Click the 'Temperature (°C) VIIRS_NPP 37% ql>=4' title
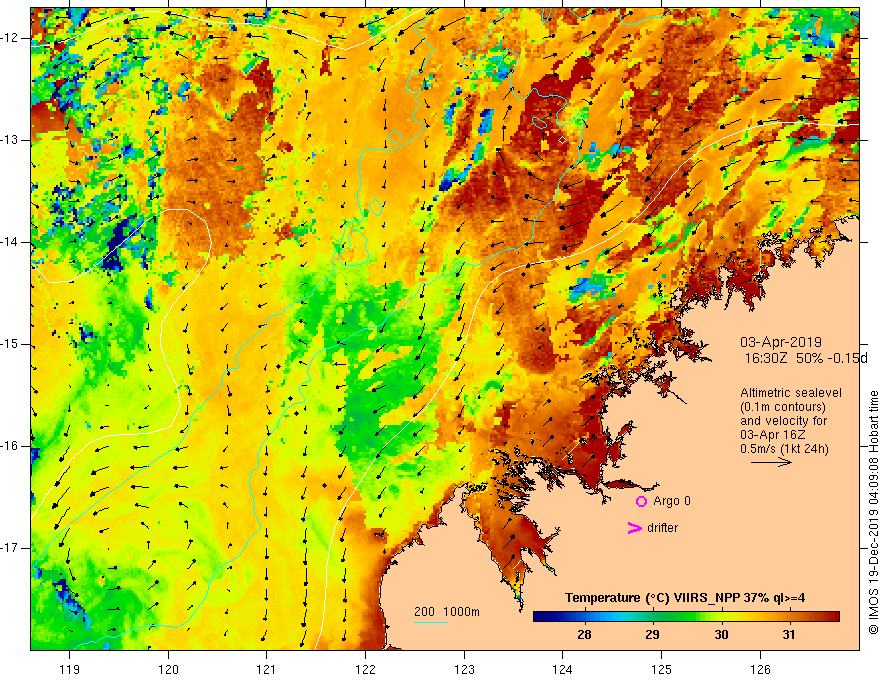The height and width of the screenshot is (680, 880). [685, 598]
